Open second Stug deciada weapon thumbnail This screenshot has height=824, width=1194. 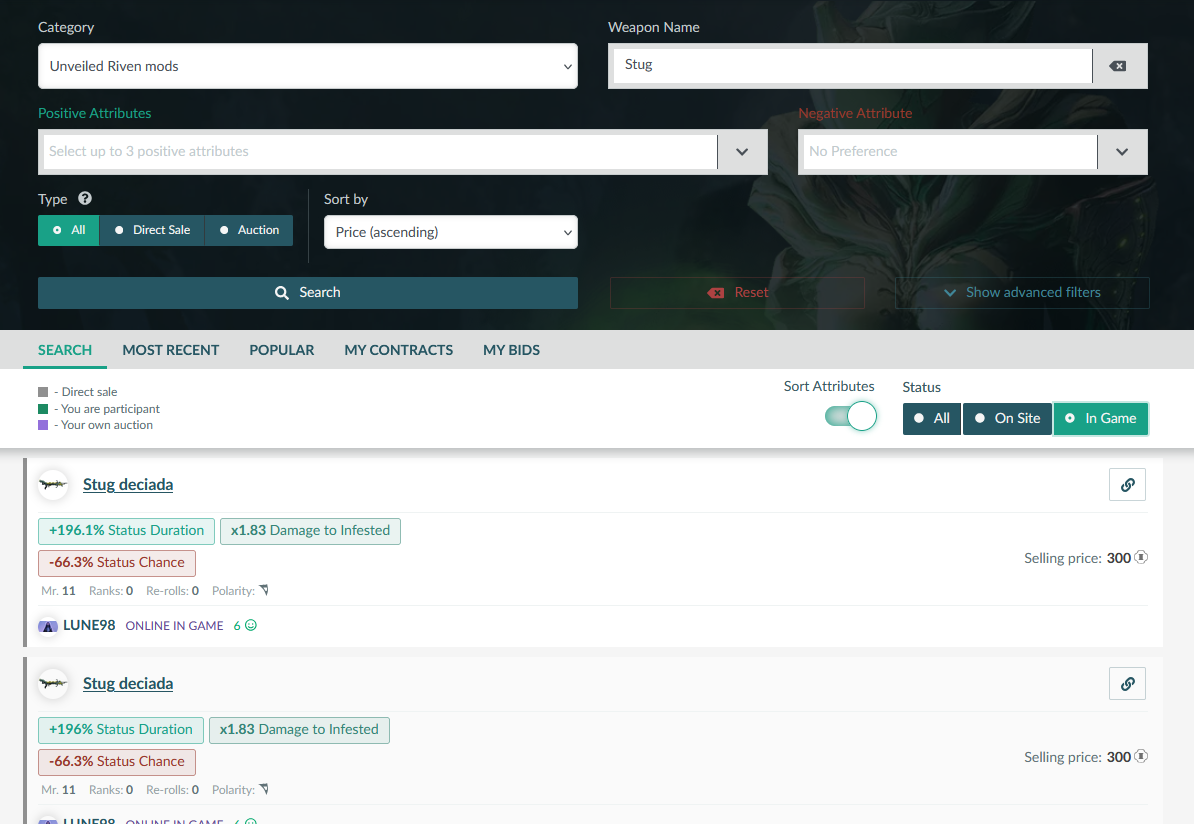53,684
